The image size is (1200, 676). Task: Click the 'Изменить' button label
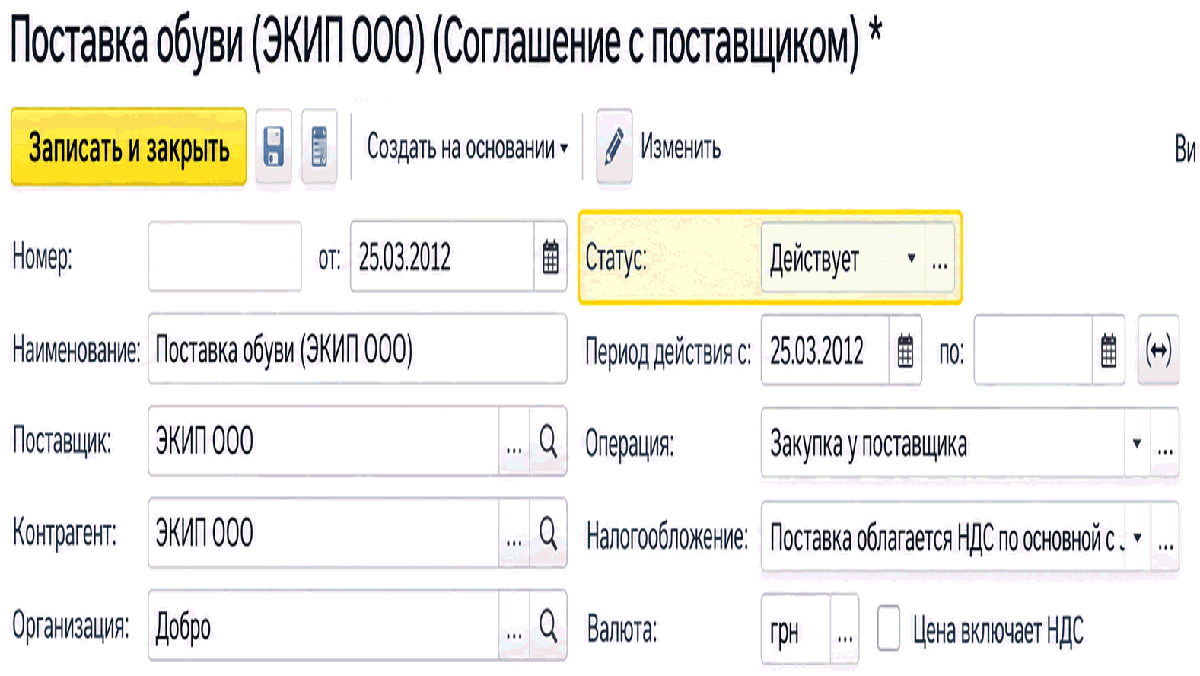[x=681, y=148]
